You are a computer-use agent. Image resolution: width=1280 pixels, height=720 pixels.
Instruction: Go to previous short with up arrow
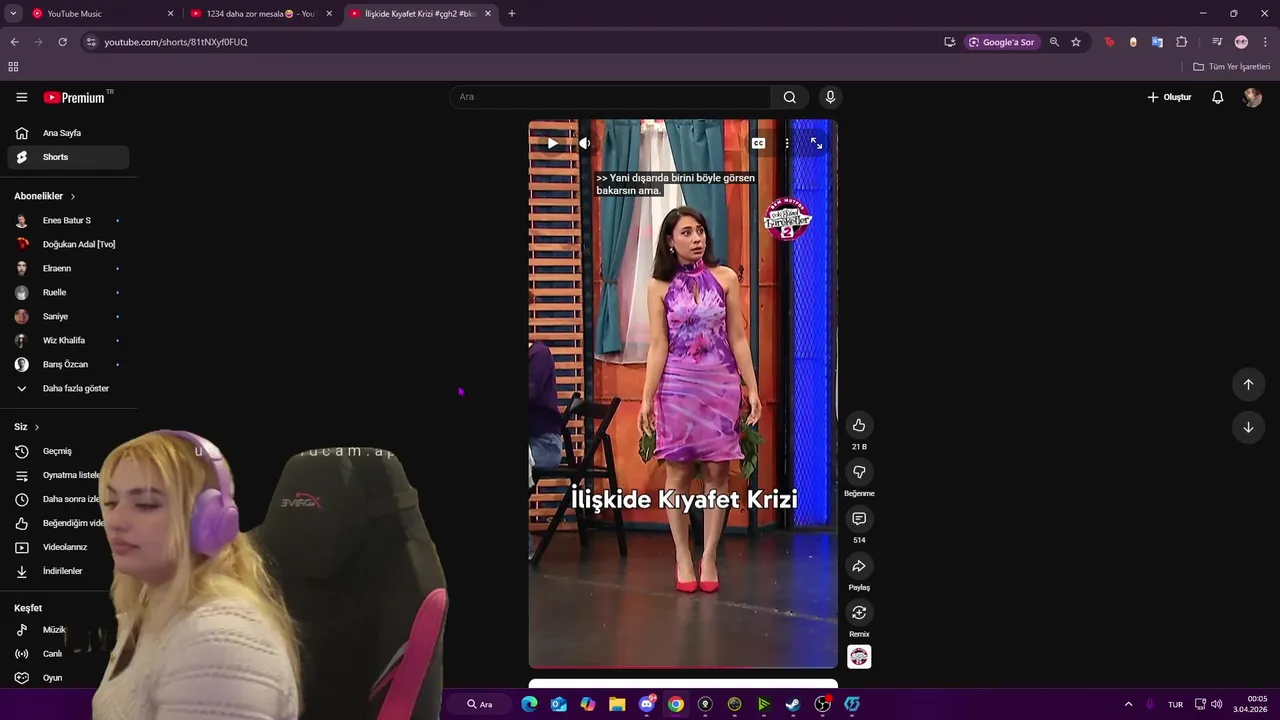click(x=1248, y=384)
